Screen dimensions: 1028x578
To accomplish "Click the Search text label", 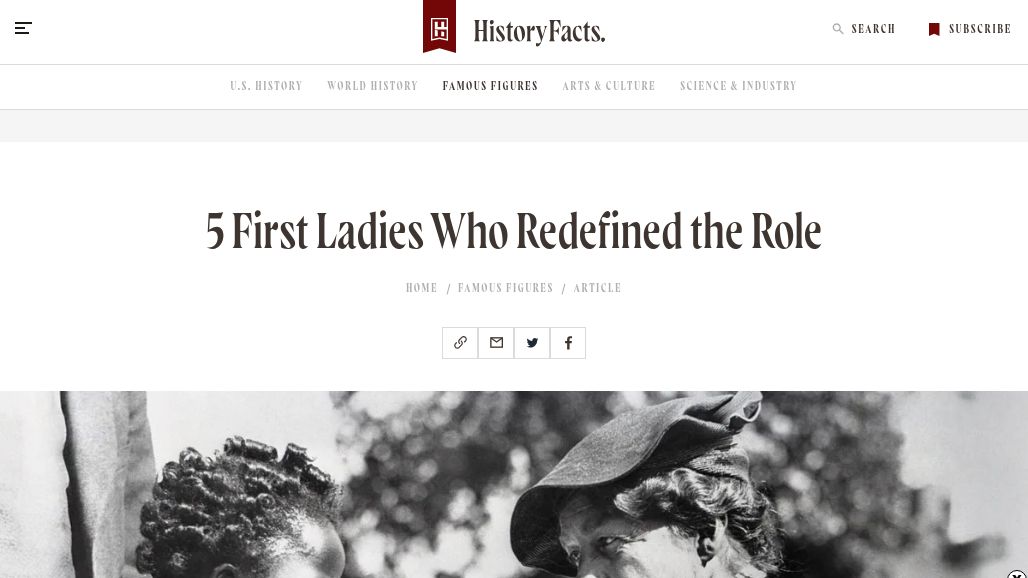I will pos(873,29).
